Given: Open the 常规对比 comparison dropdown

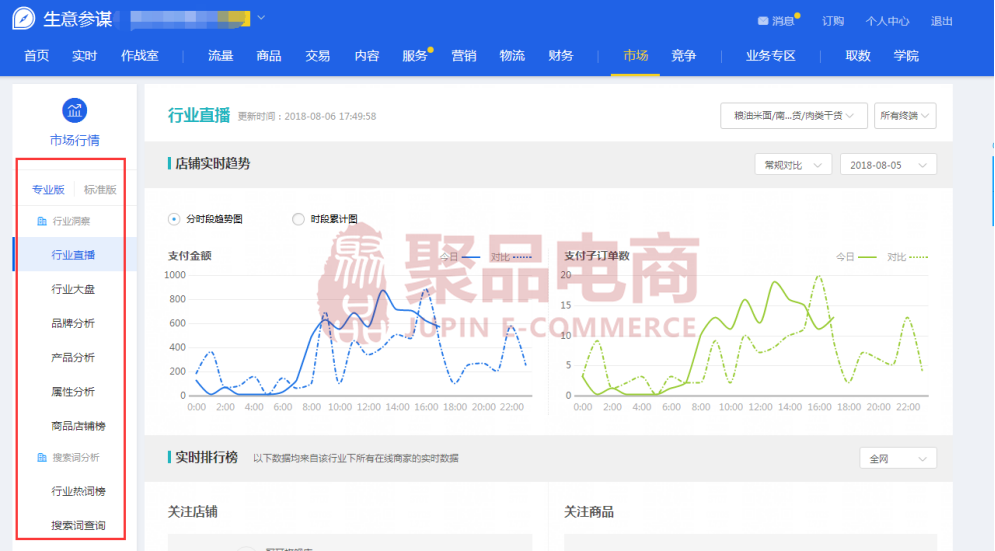Looking at the screenshot, I should 793,165.
